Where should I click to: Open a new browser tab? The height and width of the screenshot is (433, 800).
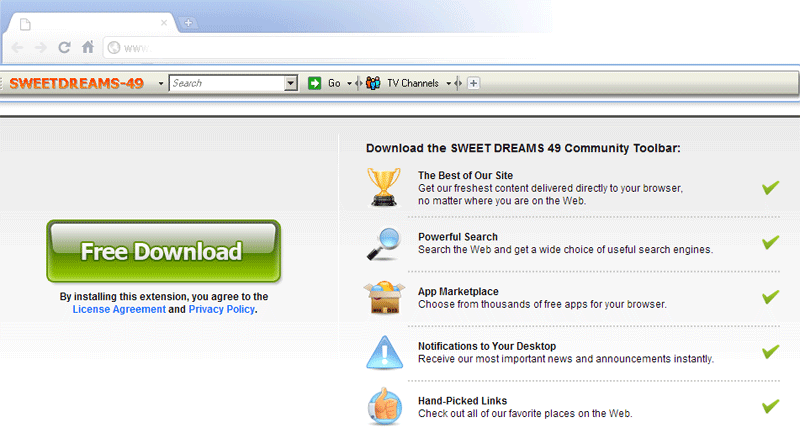(189, 22)
